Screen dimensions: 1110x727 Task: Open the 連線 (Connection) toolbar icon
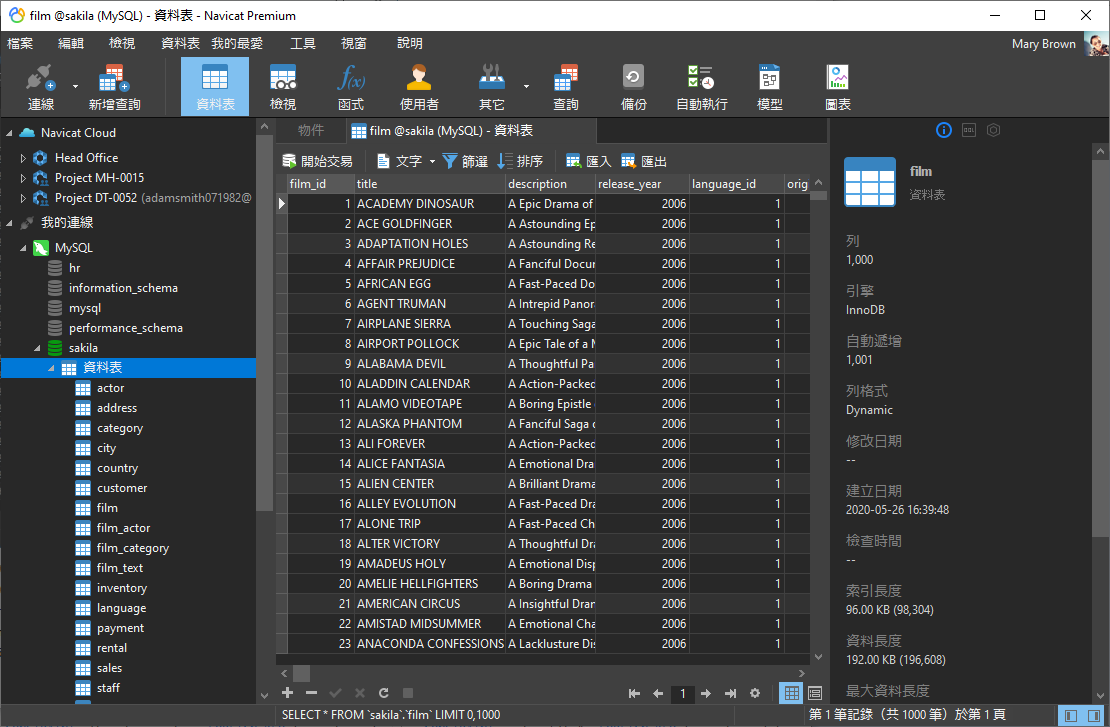(x=40, y=85)
